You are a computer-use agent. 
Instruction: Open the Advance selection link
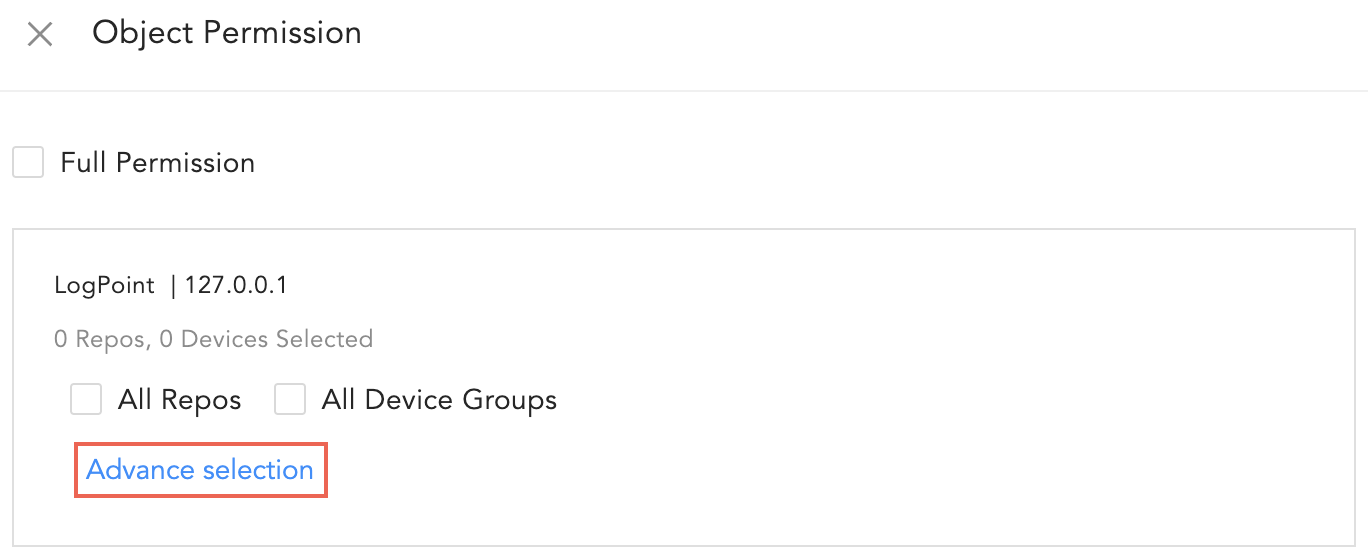pos(200,470)
